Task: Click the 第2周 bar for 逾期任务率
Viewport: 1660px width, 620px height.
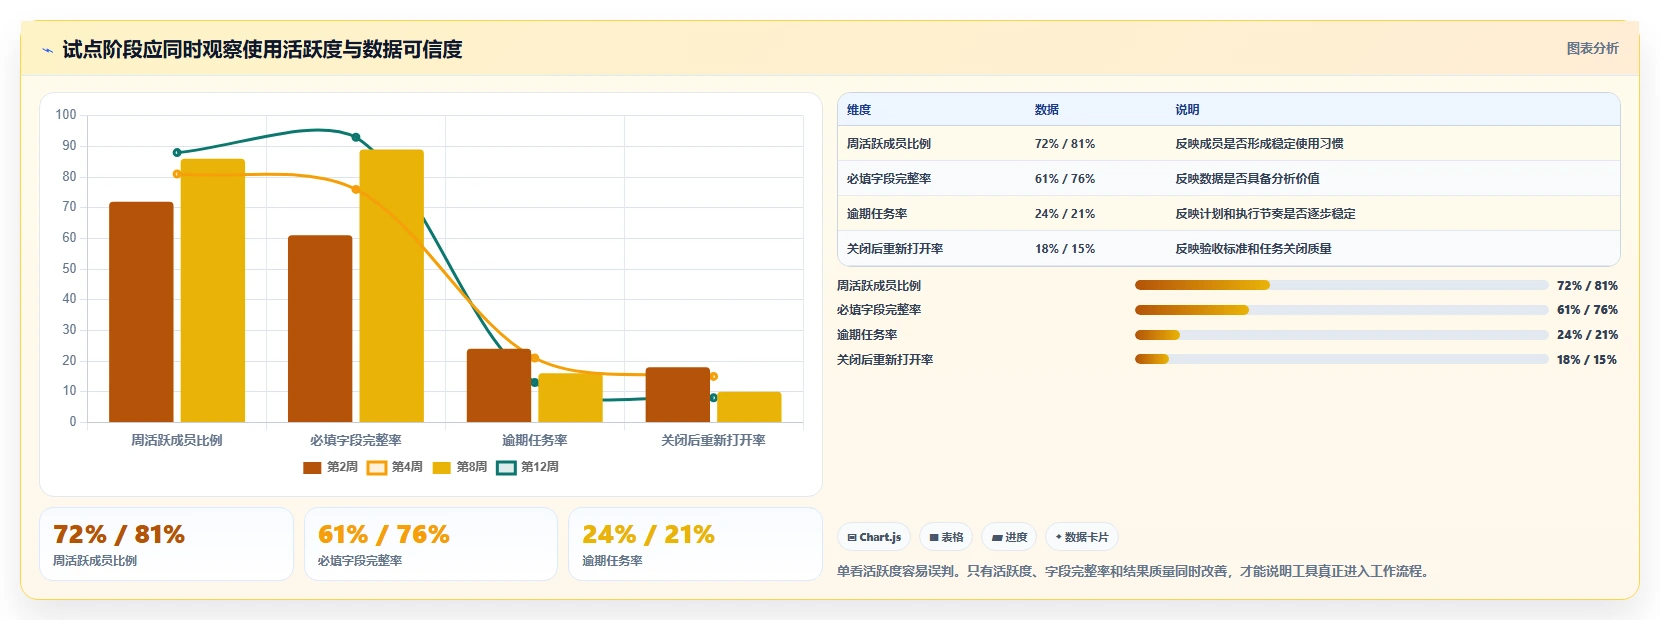Action: (499, 385)
